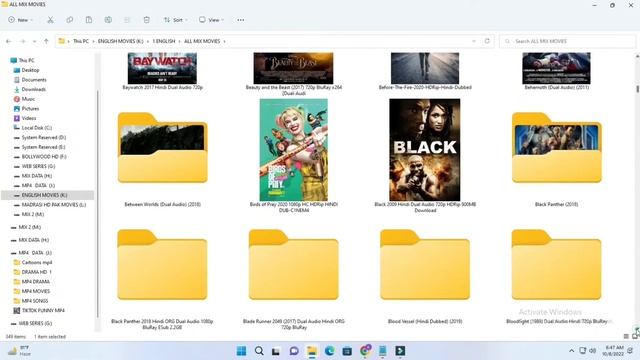
Task: Click the taskbar clock showing 6:47 AM
Action: point(614,351)
